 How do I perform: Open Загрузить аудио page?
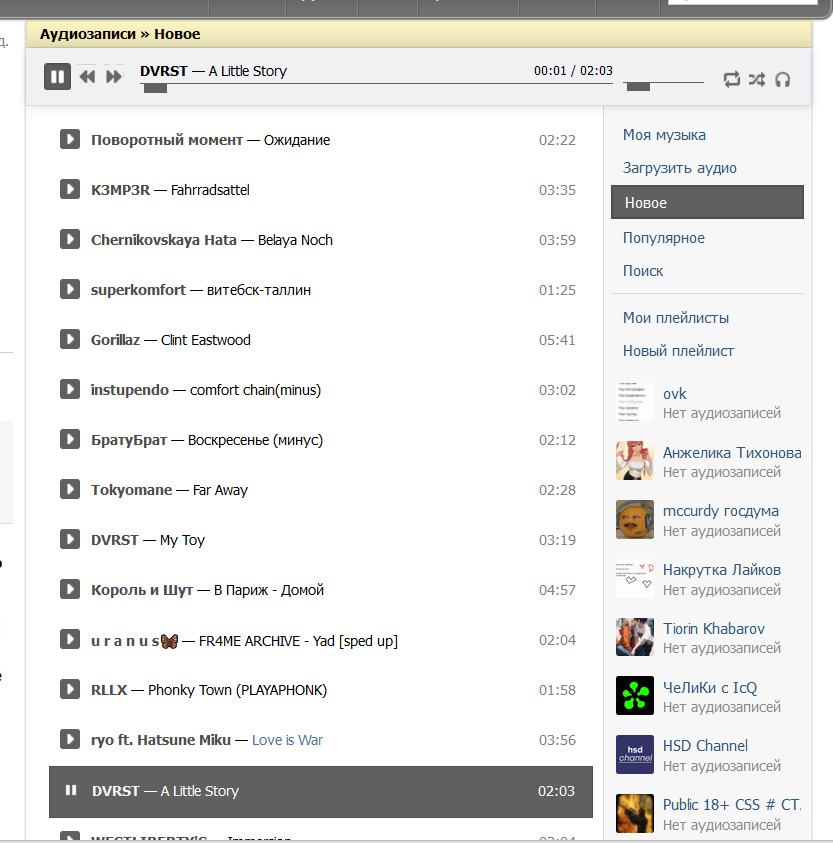pyautogui.click(x=680, y=168)
